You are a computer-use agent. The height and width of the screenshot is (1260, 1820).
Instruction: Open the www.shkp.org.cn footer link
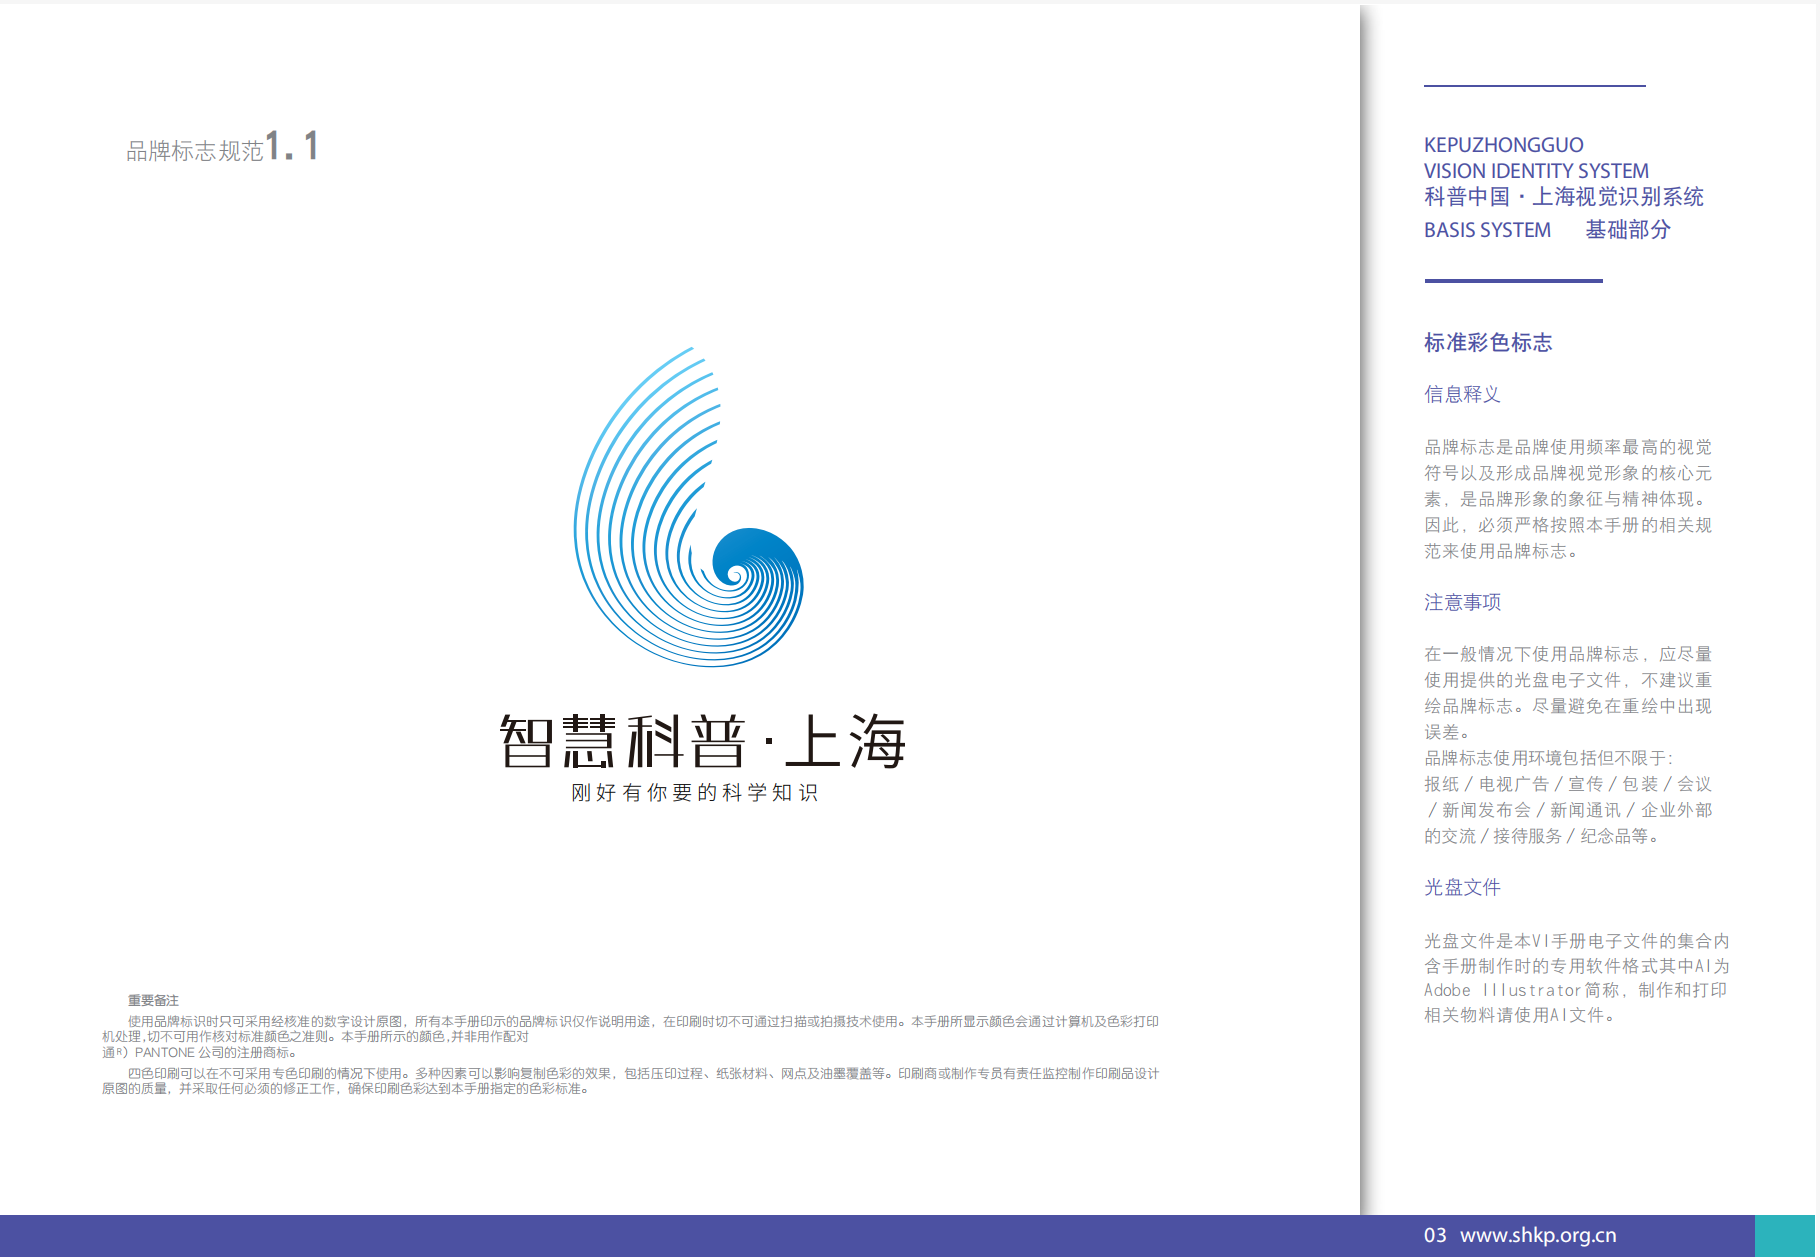coord(1538,1235)
